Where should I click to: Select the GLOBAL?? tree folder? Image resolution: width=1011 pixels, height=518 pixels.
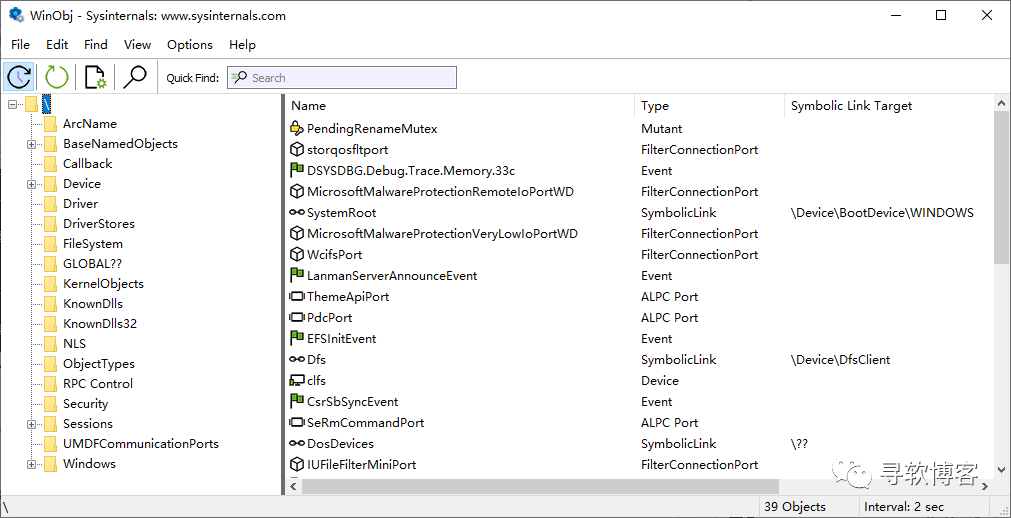coord(92,264)
